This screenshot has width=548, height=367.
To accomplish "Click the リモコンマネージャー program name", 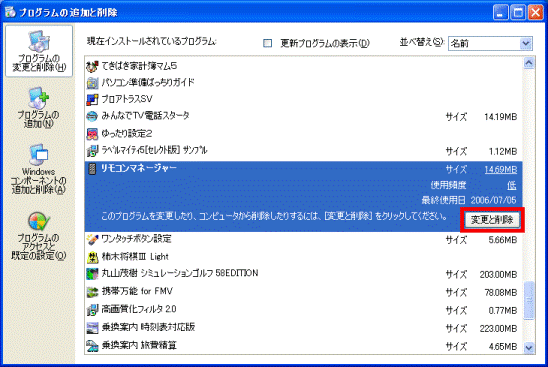I will click(139, 168).
